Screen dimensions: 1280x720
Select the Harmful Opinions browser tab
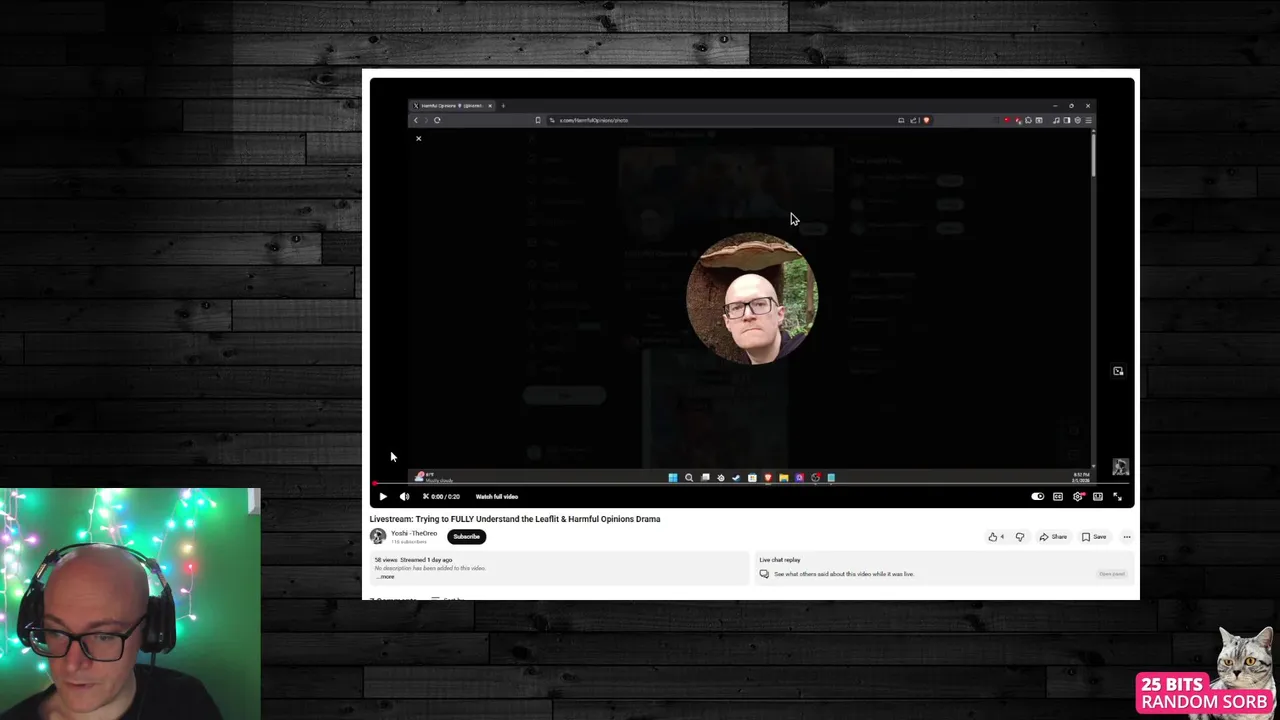tap(452, 105)
